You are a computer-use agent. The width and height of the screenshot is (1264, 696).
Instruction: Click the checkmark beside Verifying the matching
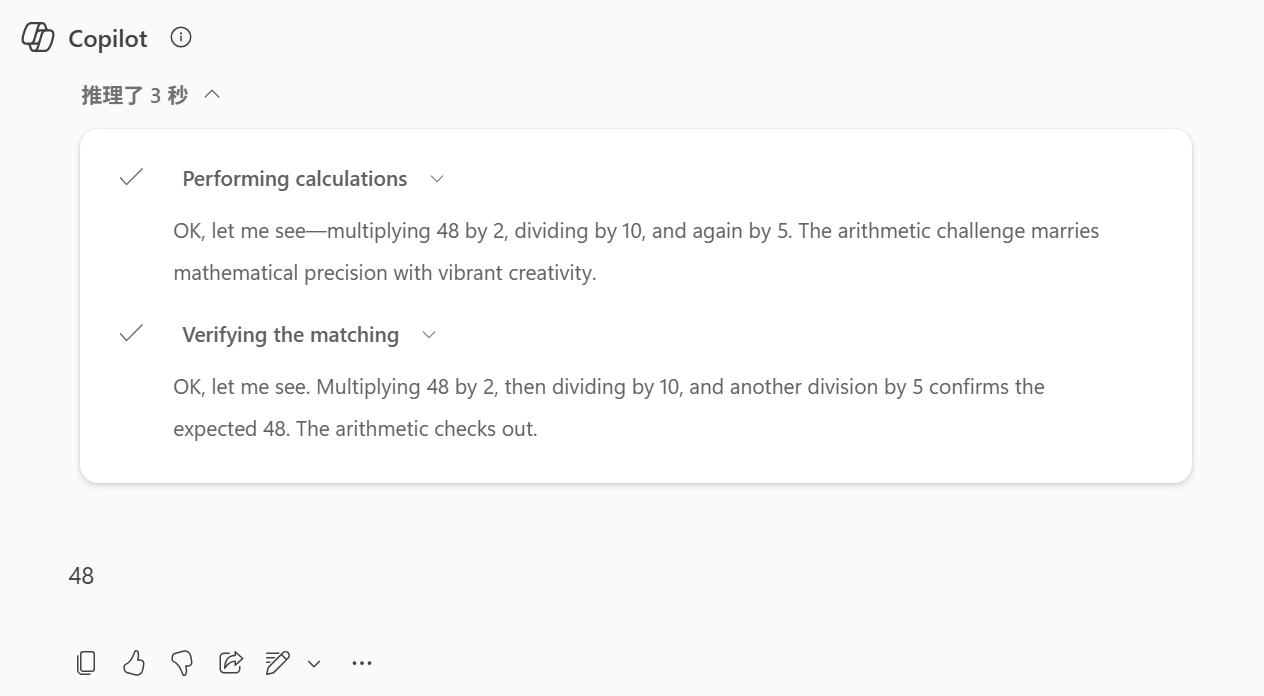pos(131,334)
